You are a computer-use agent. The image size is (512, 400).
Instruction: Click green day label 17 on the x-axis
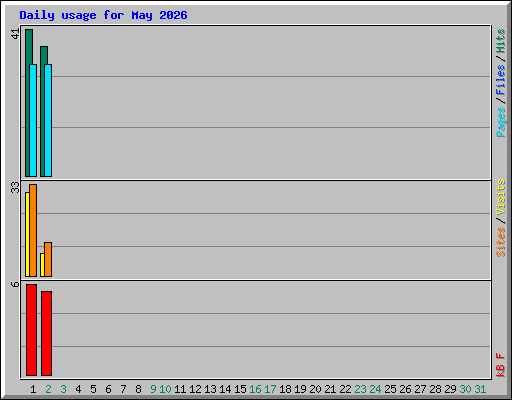click(x=270, y=389)
